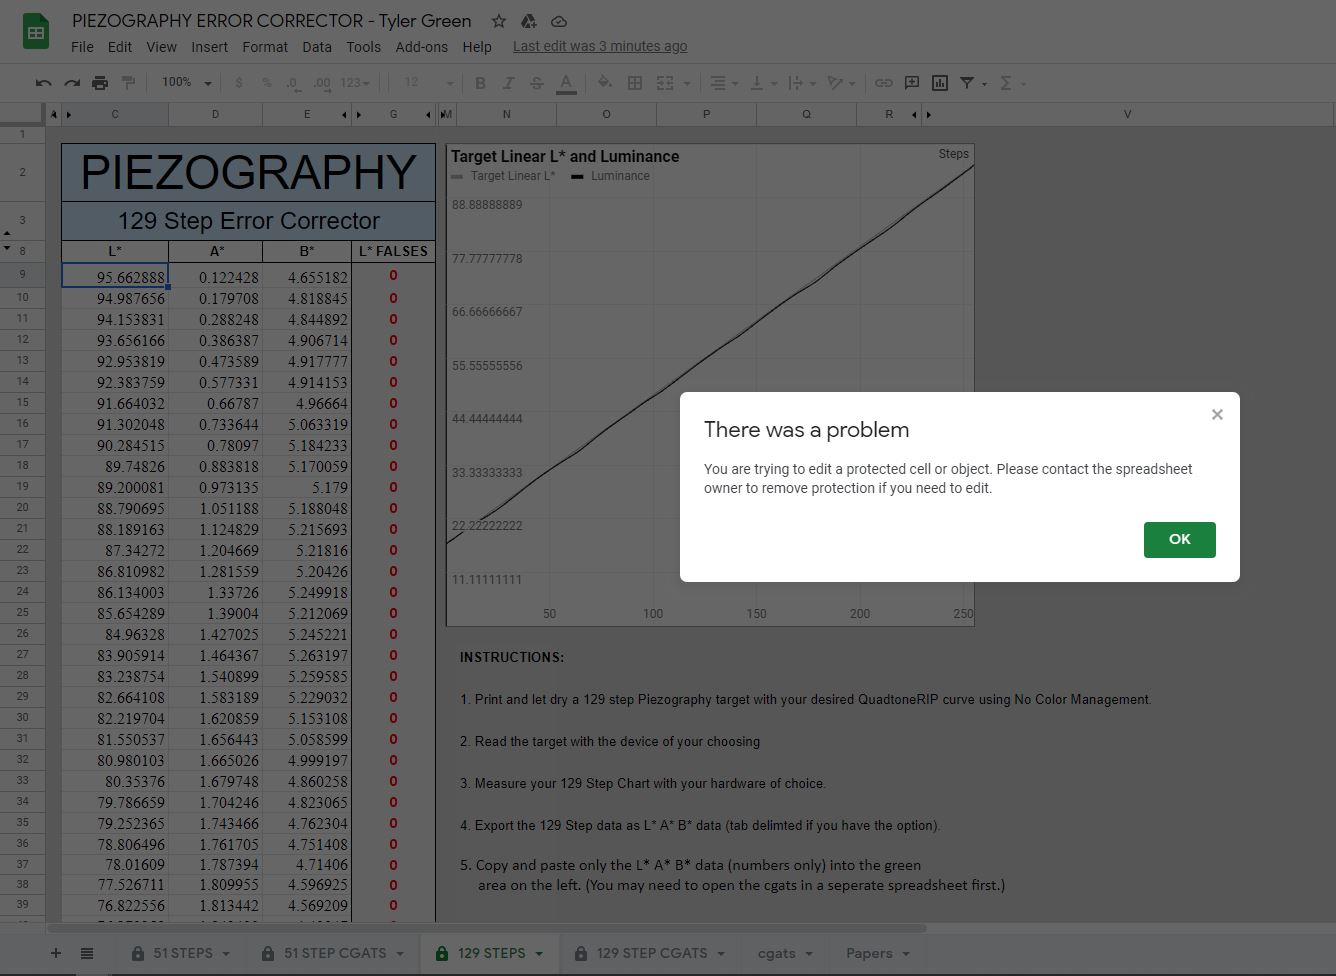Open the 'Last edit was 3 minutes ago' link
This screenshot has height=976, width=1336.
click(599, 46)
